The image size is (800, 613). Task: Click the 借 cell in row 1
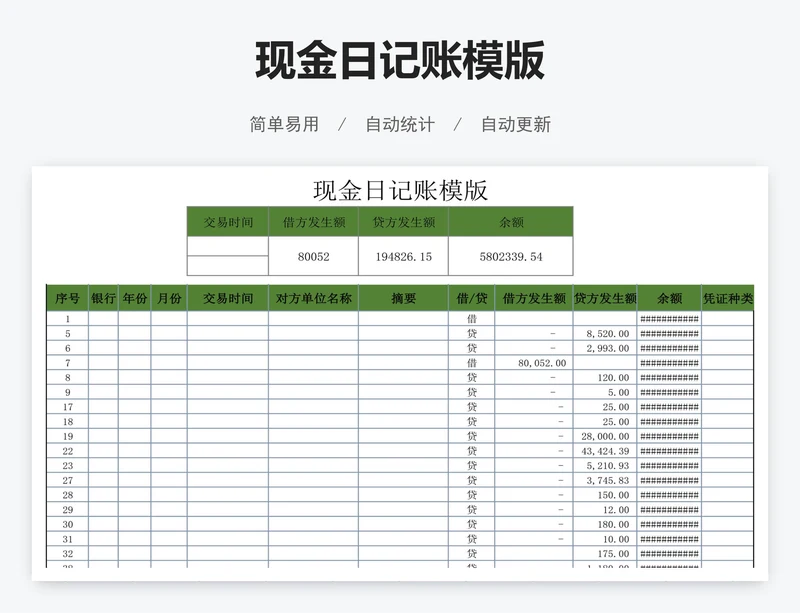point(472,319)
